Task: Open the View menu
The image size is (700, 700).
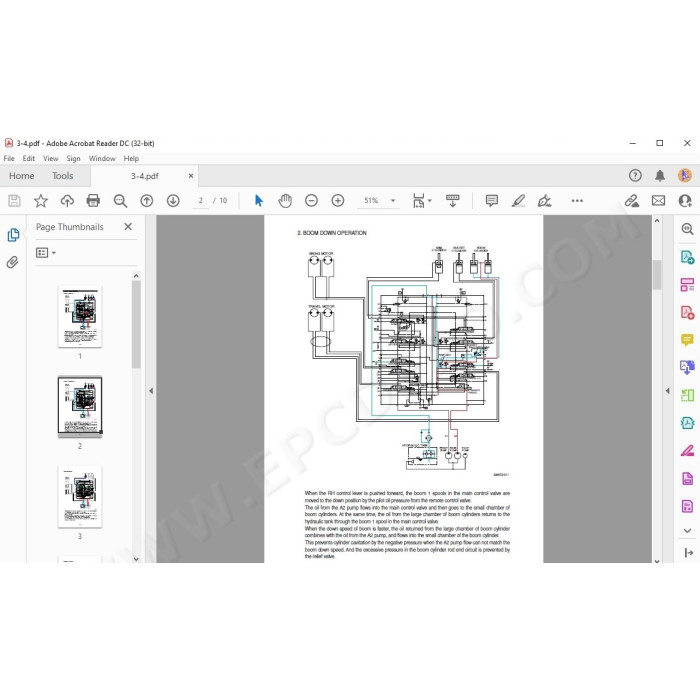Action: pyautogui.click(x=50, y=158)
